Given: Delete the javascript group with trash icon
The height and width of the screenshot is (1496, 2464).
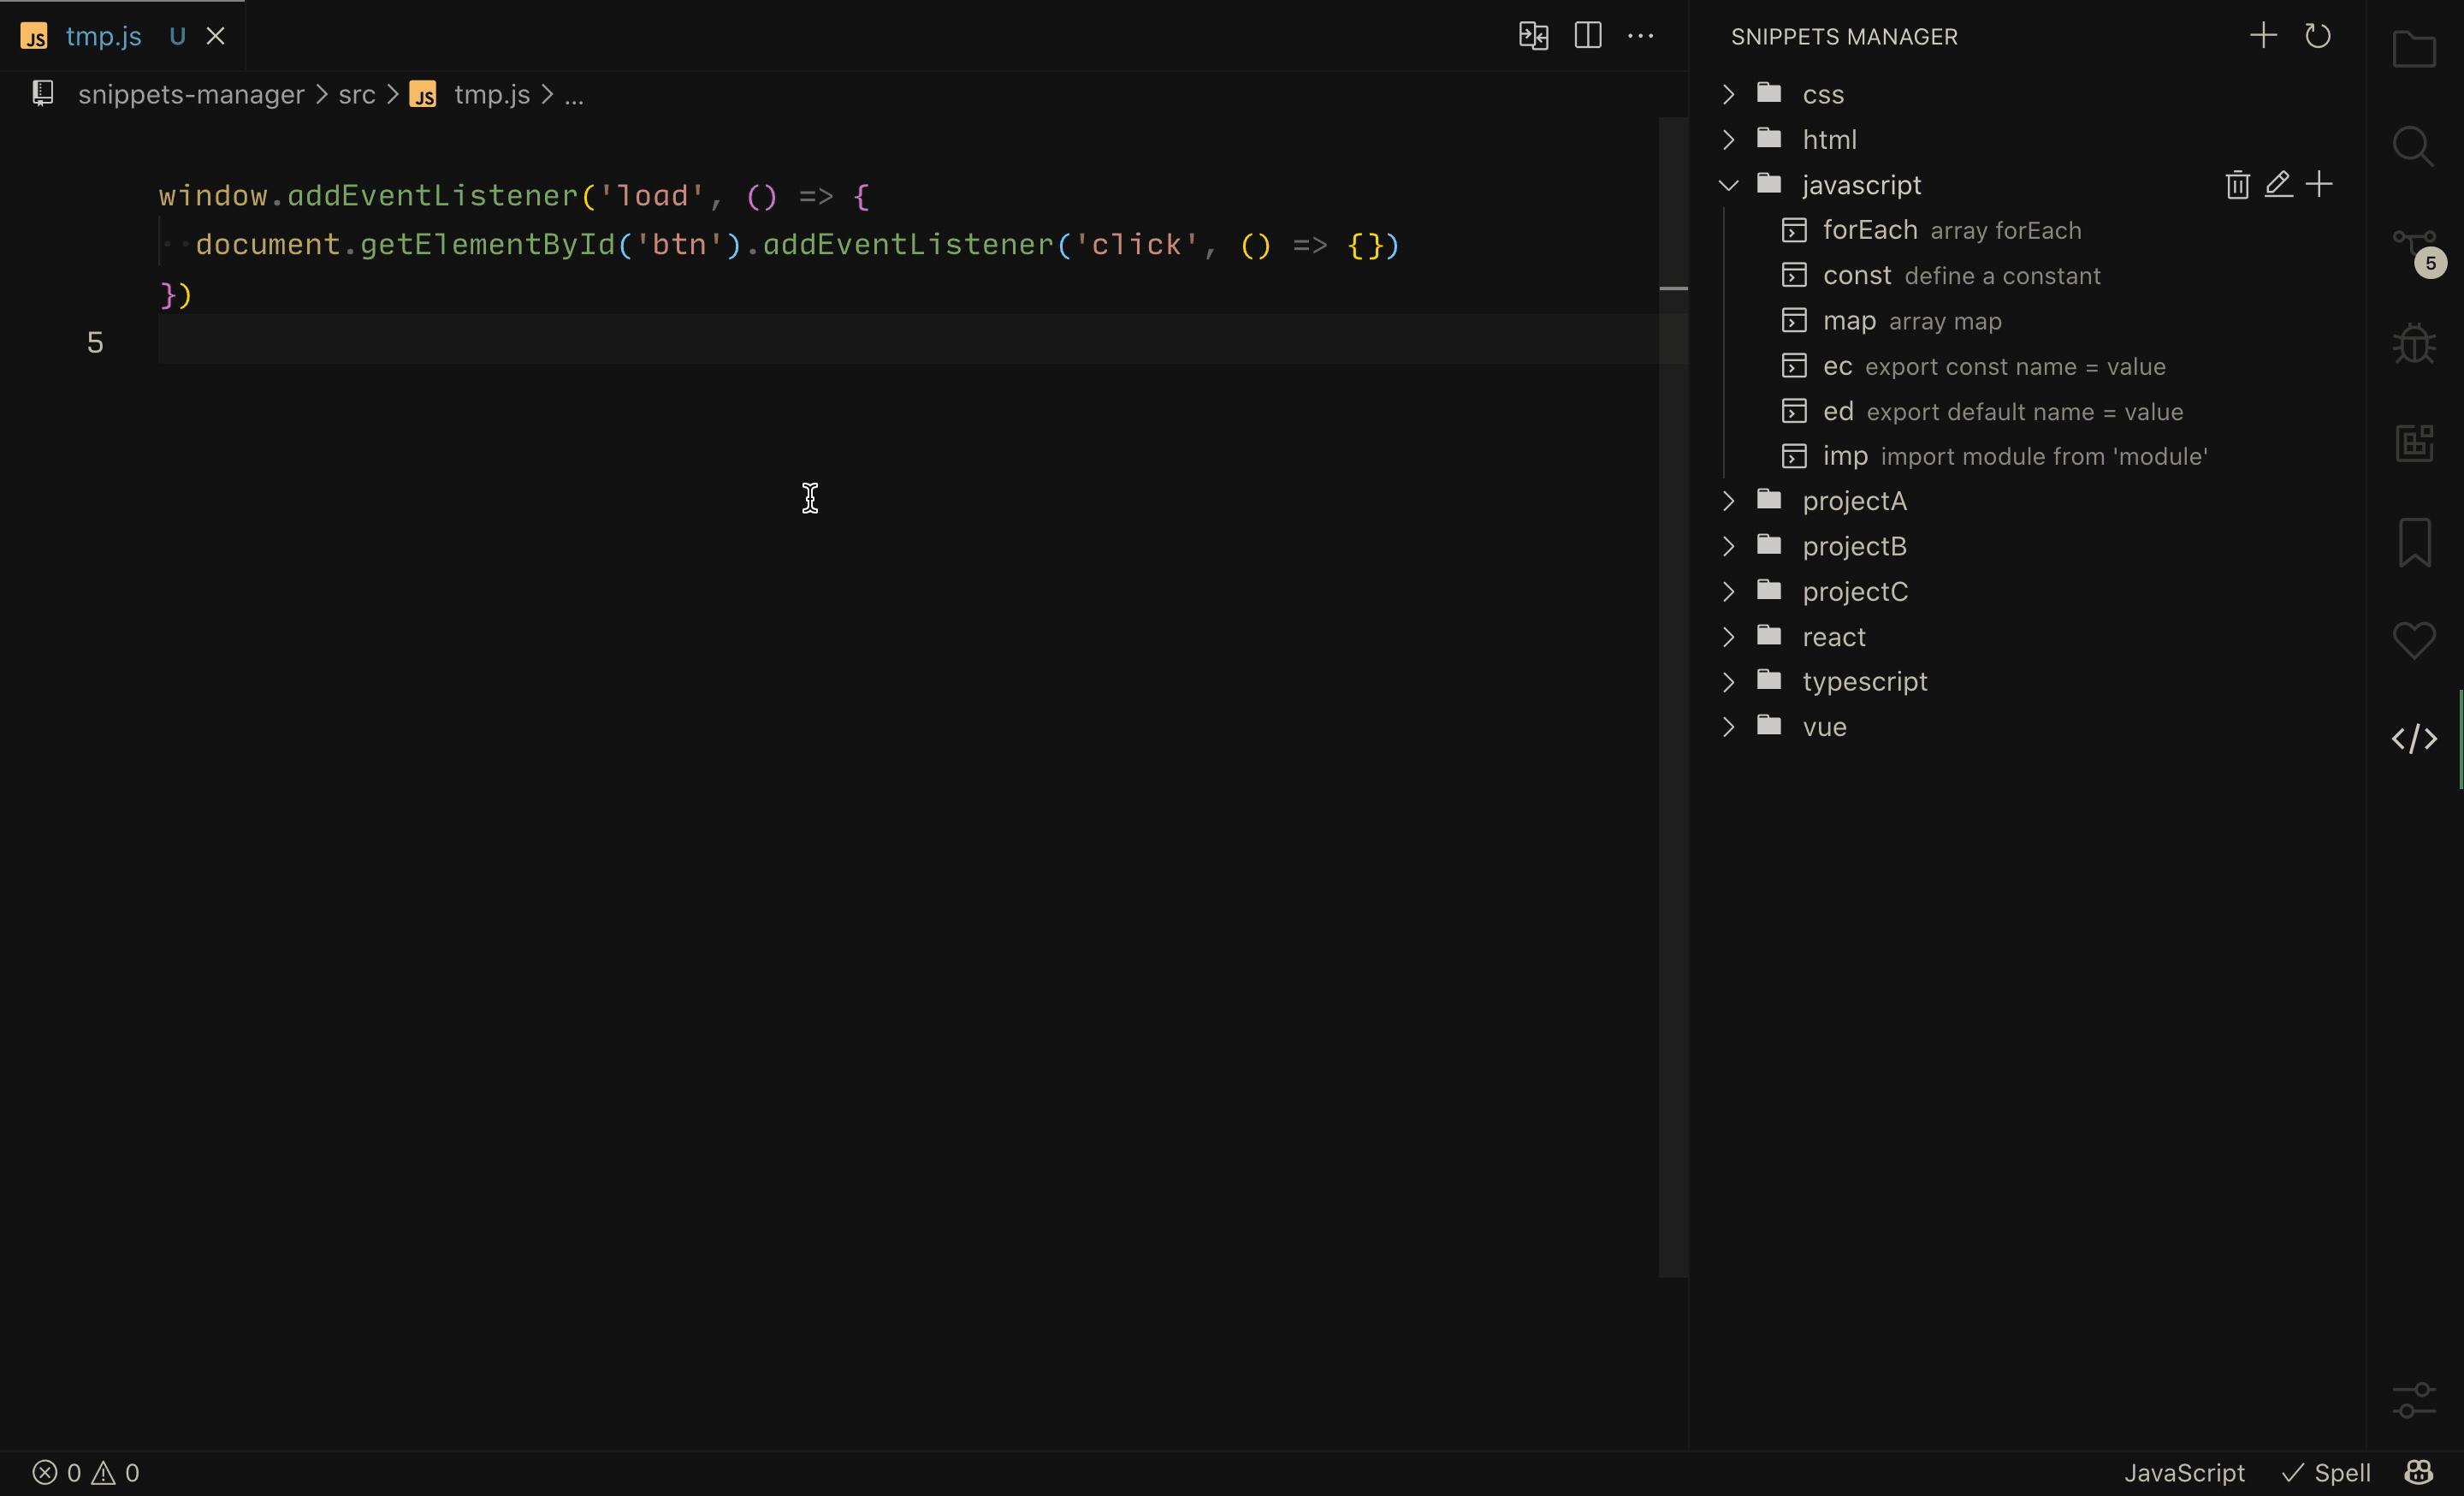Looking at the screenshot, I should (x=2238, y=185).
